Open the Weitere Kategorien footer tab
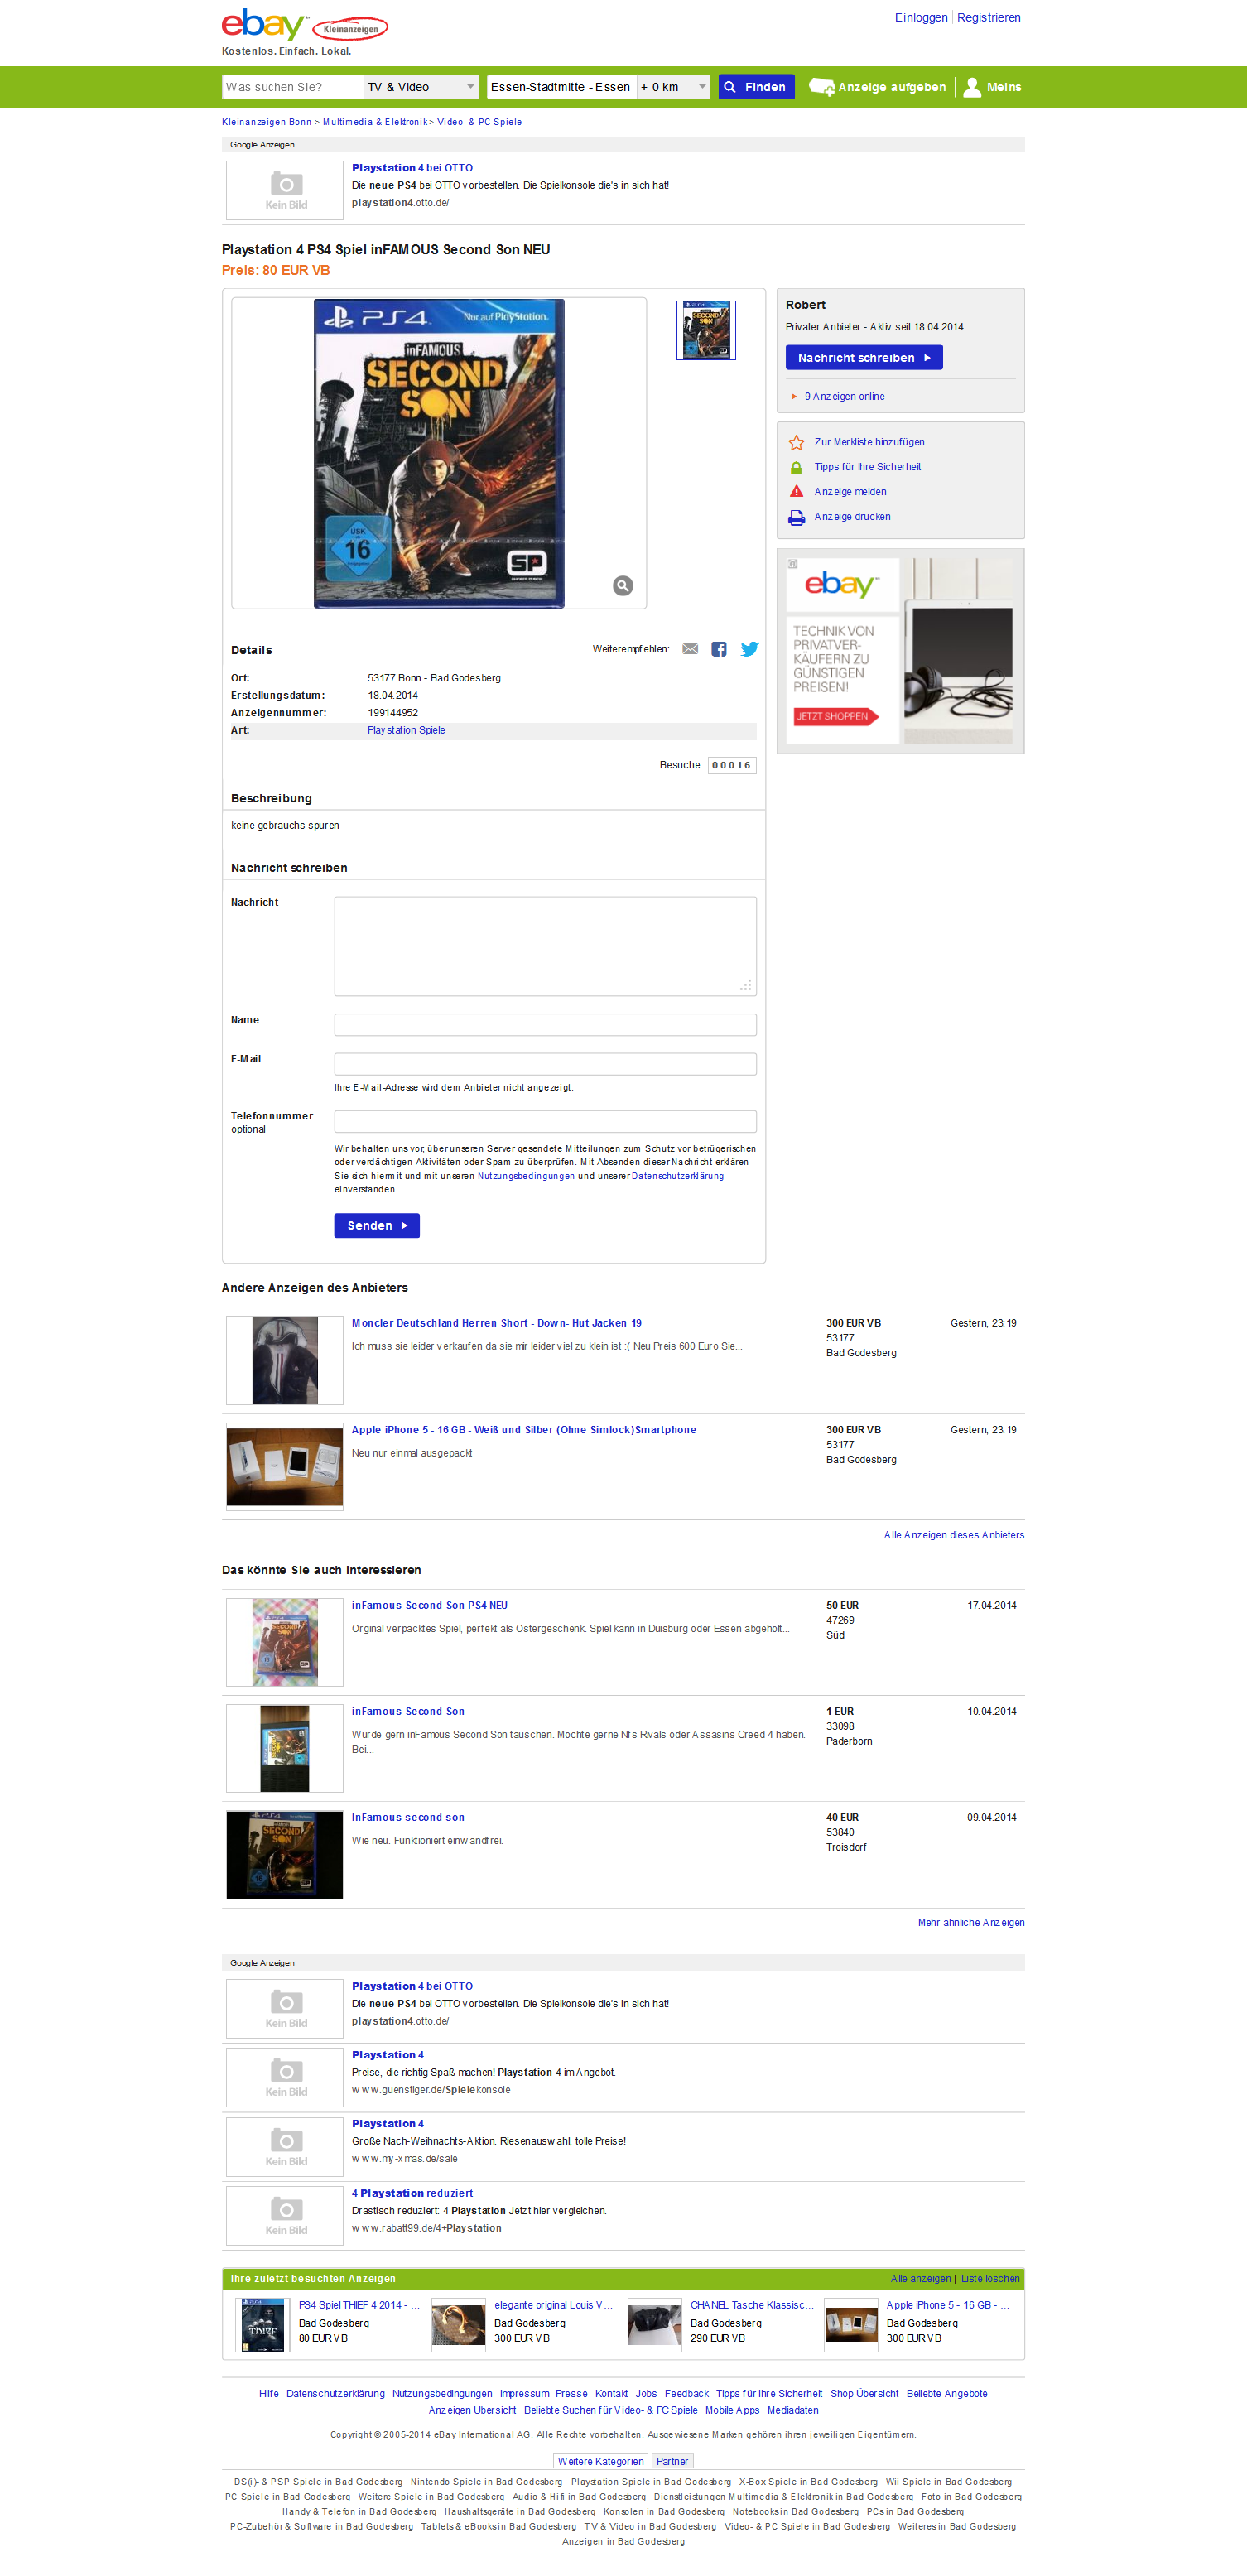This screenshot has width=1247, height=2576. coord(601,2461)
